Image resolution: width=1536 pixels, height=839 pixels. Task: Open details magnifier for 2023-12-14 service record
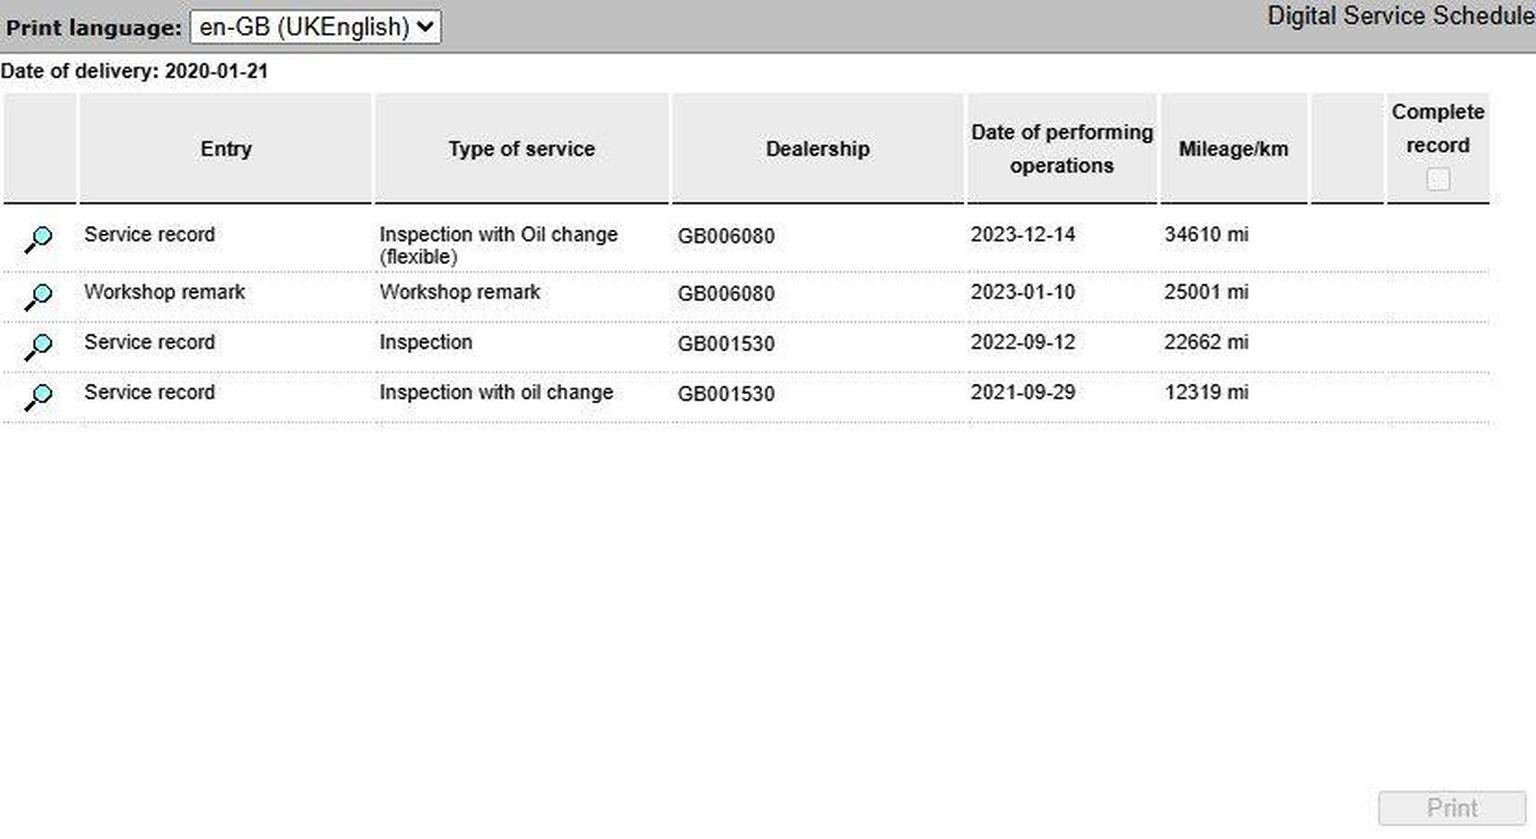point(38,240)
